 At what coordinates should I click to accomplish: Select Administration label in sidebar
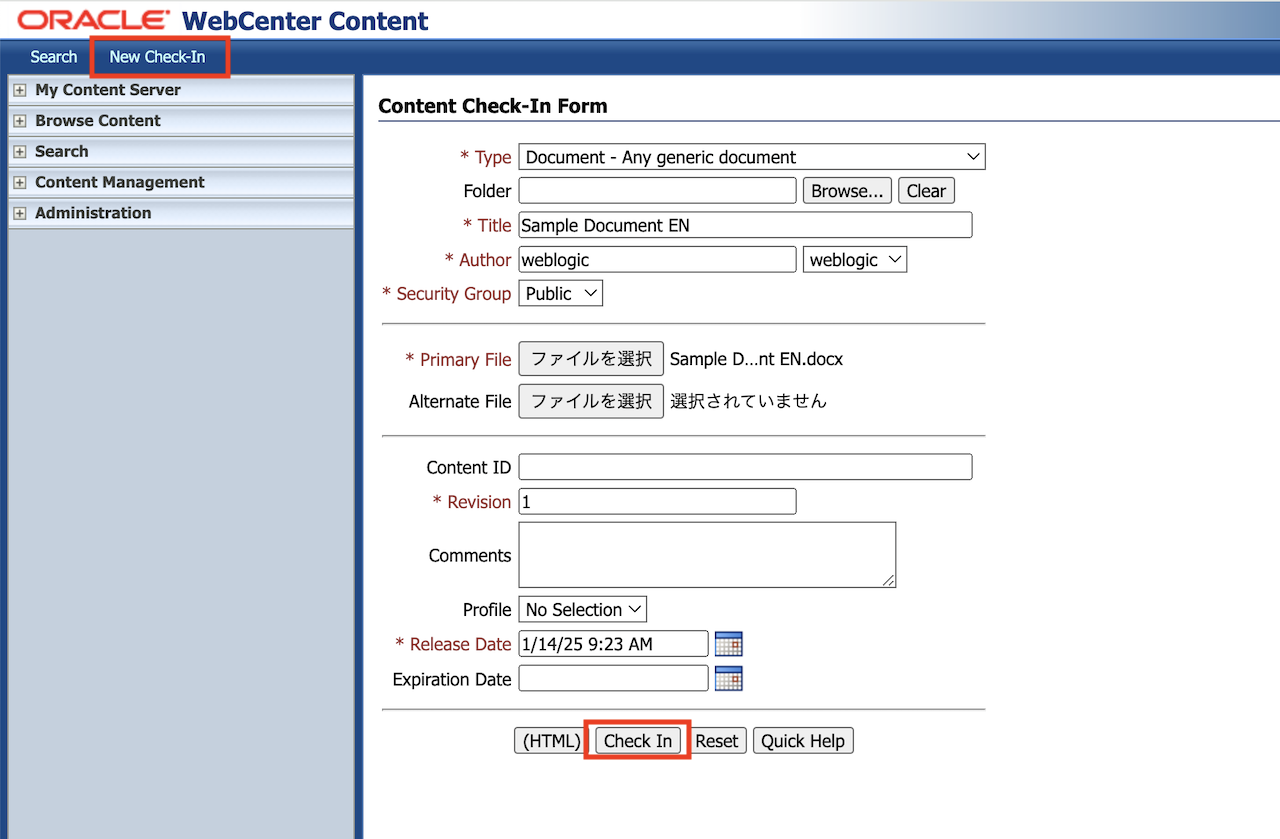point(93,213)
